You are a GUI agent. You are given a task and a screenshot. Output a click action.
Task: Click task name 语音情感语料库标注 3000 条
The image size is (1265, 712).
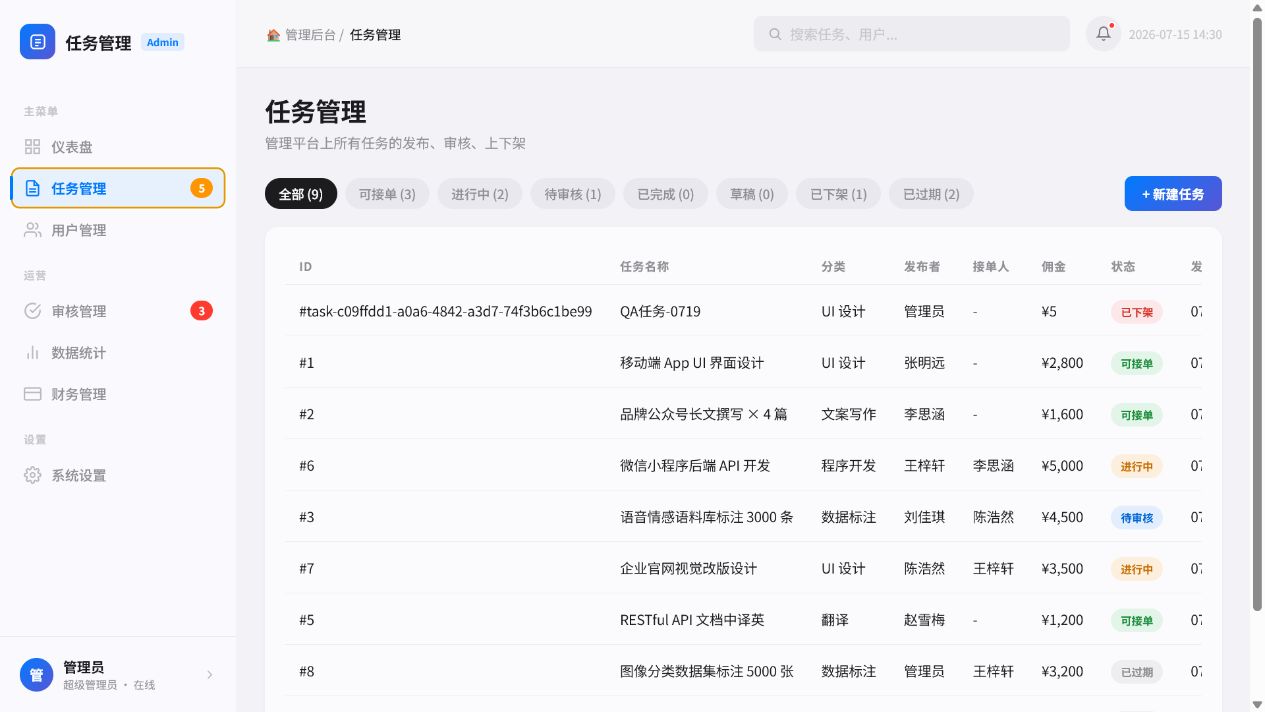point(707,517)
